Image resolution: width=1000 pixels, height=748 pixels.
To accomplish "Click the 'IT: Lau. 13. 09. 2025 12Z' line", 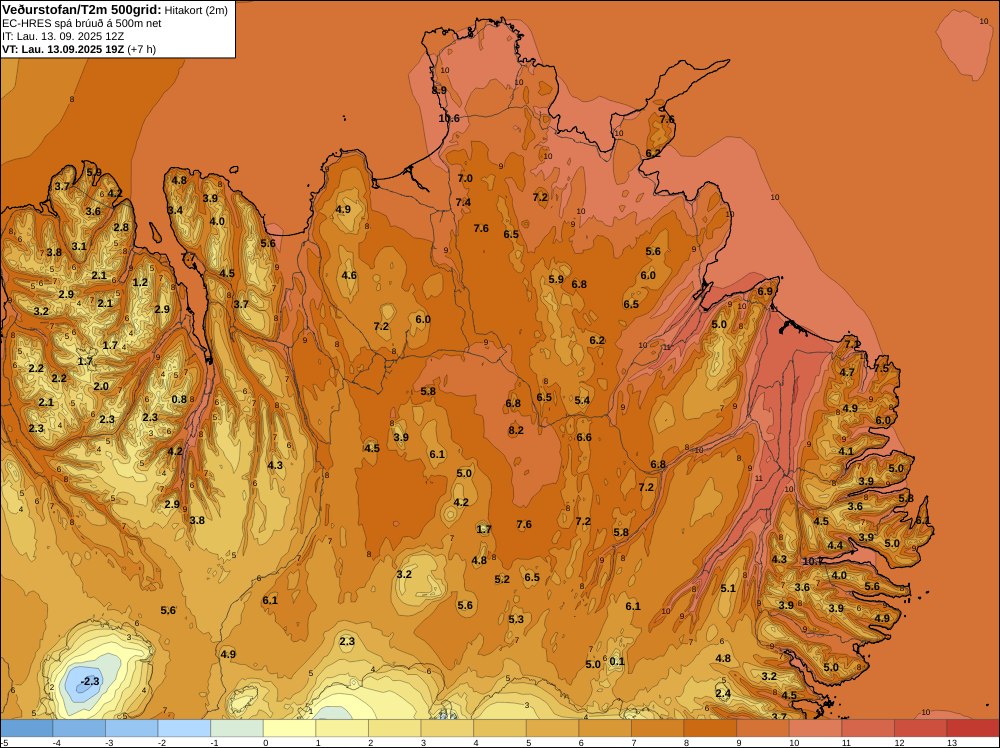I will coord(63,36).
